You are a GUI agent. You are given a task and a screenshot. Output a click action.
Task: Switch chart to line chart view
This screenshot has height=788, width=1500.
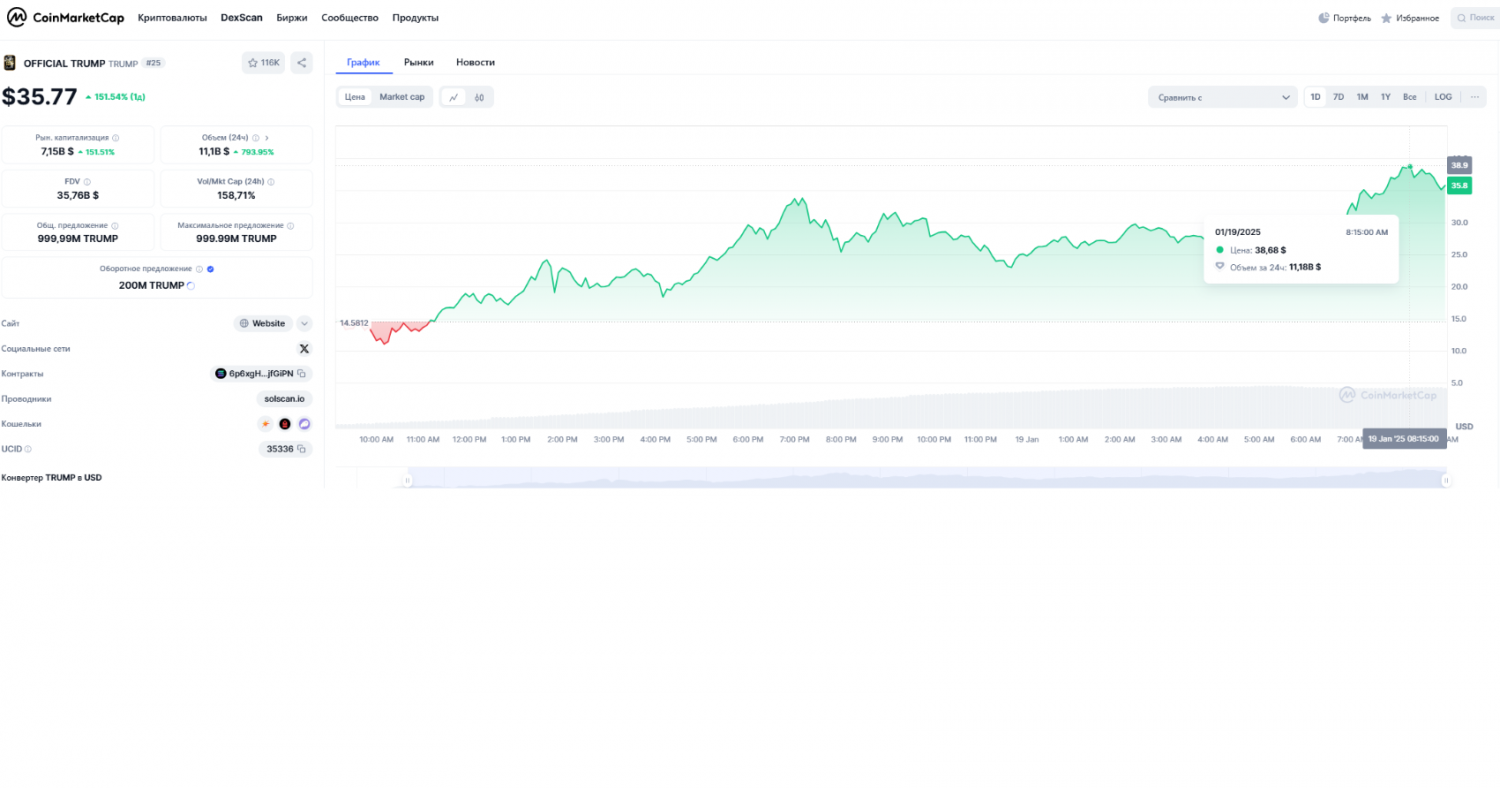pos(454,97)
